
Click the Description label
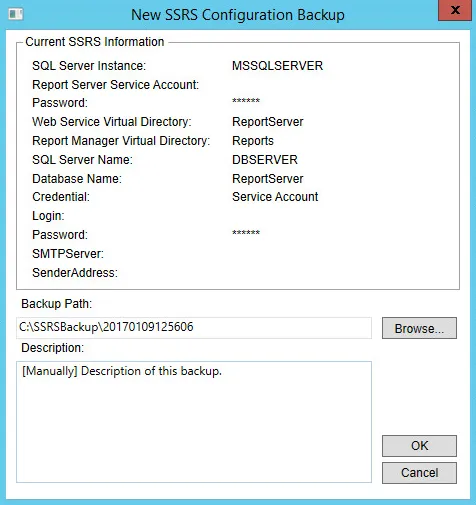pyautogui.click(x=53, y=348)
